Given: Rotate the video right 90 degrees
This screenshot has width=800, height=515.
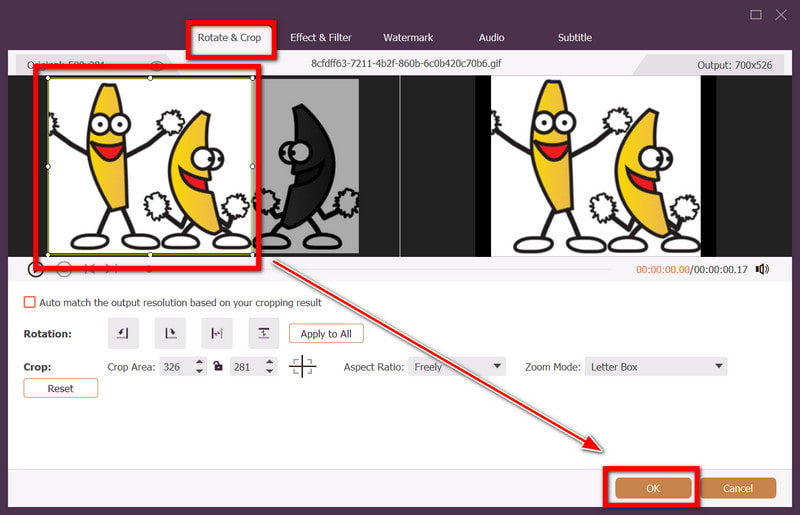Looking at the screenshot, I should click(x=169, y=333).
